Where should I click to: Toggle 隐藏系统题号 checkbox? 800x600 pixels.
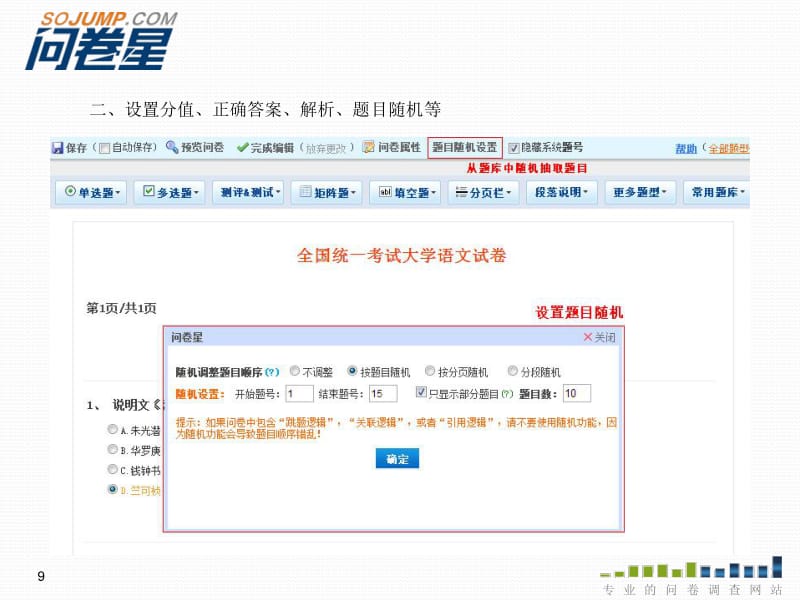click(514, 148)
